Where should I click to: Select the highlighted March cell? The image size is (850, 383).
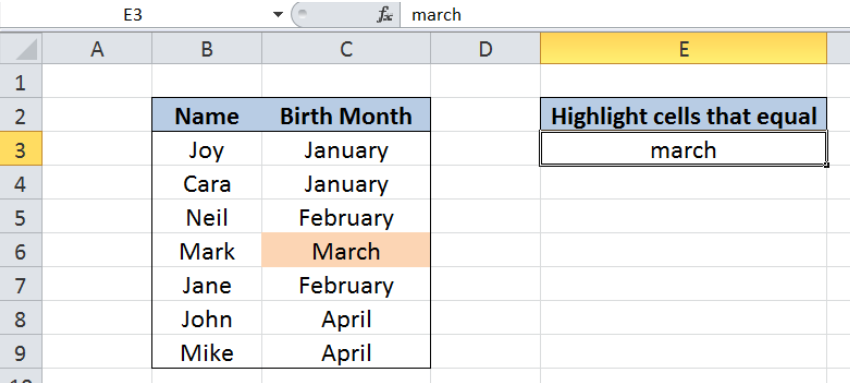click(346, 251)
